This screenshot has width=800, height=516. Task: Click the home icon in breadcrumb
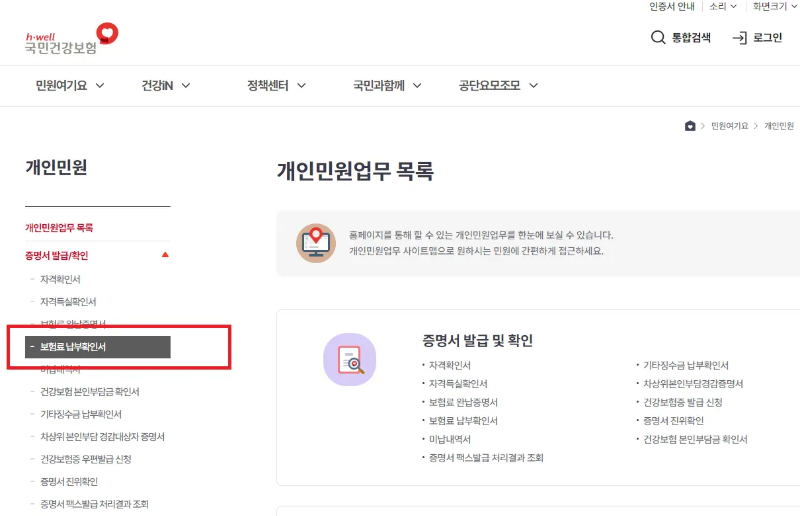click(x=690, y=126)
